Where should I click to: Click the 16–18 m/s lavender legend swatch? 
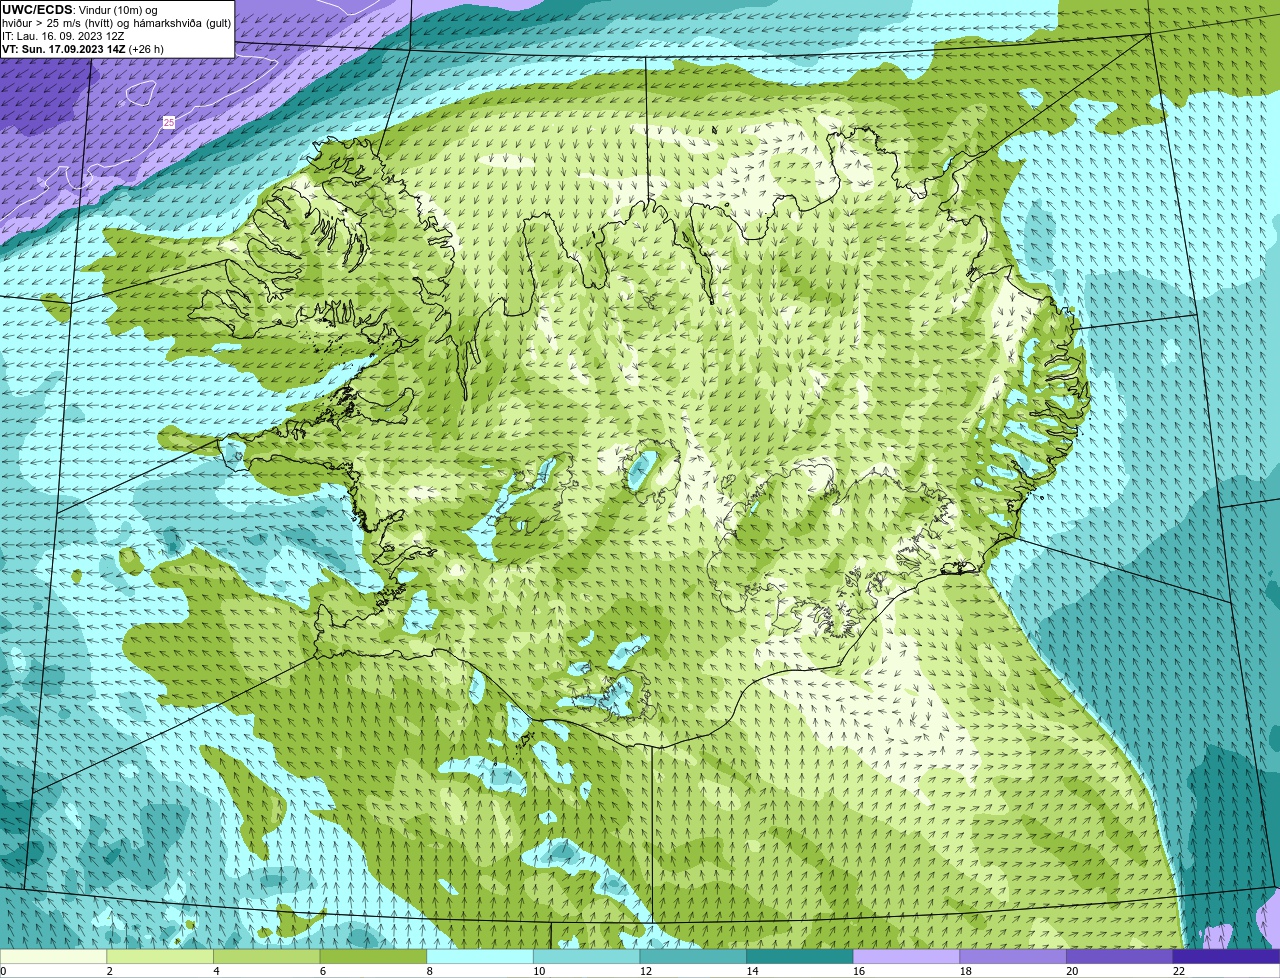coord(906,956)
